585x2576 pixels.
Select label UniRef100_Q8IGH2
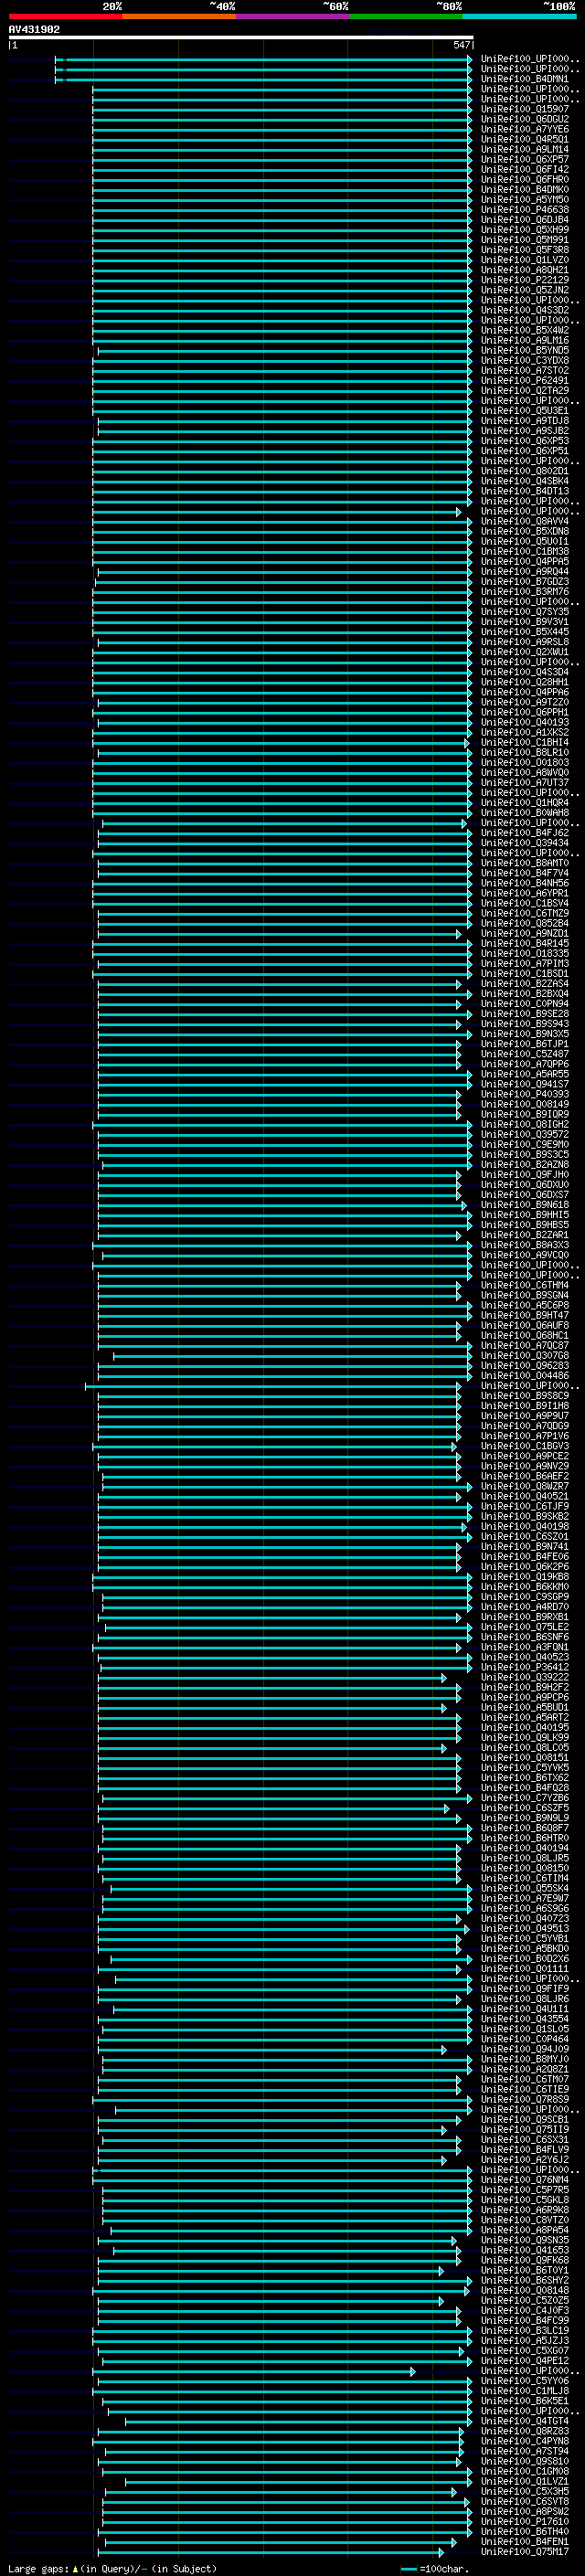(x=525, y=1124)
